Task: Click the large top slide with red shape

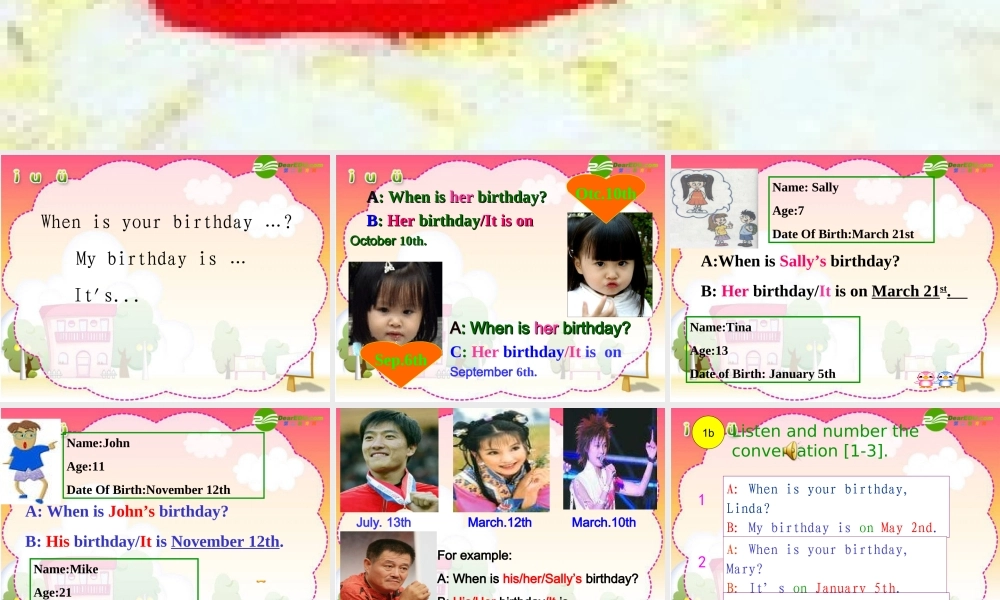Action: click(x=500, y=75)
